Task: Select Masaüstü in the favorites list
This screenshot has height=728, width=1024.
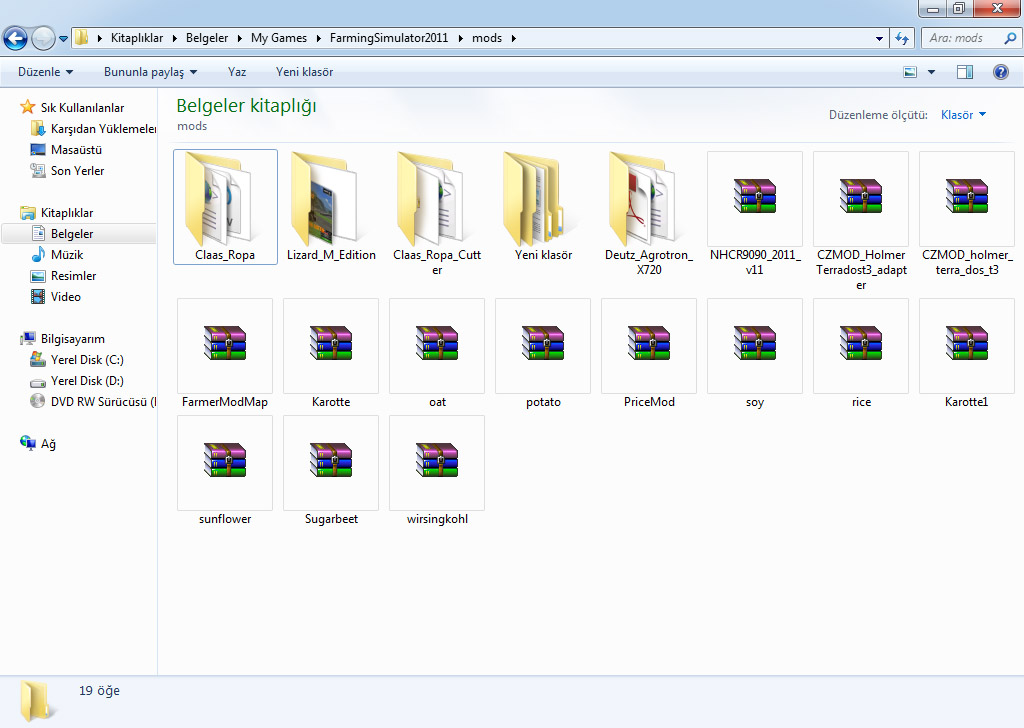Action: pyautogui.click(x=77, y=150)
